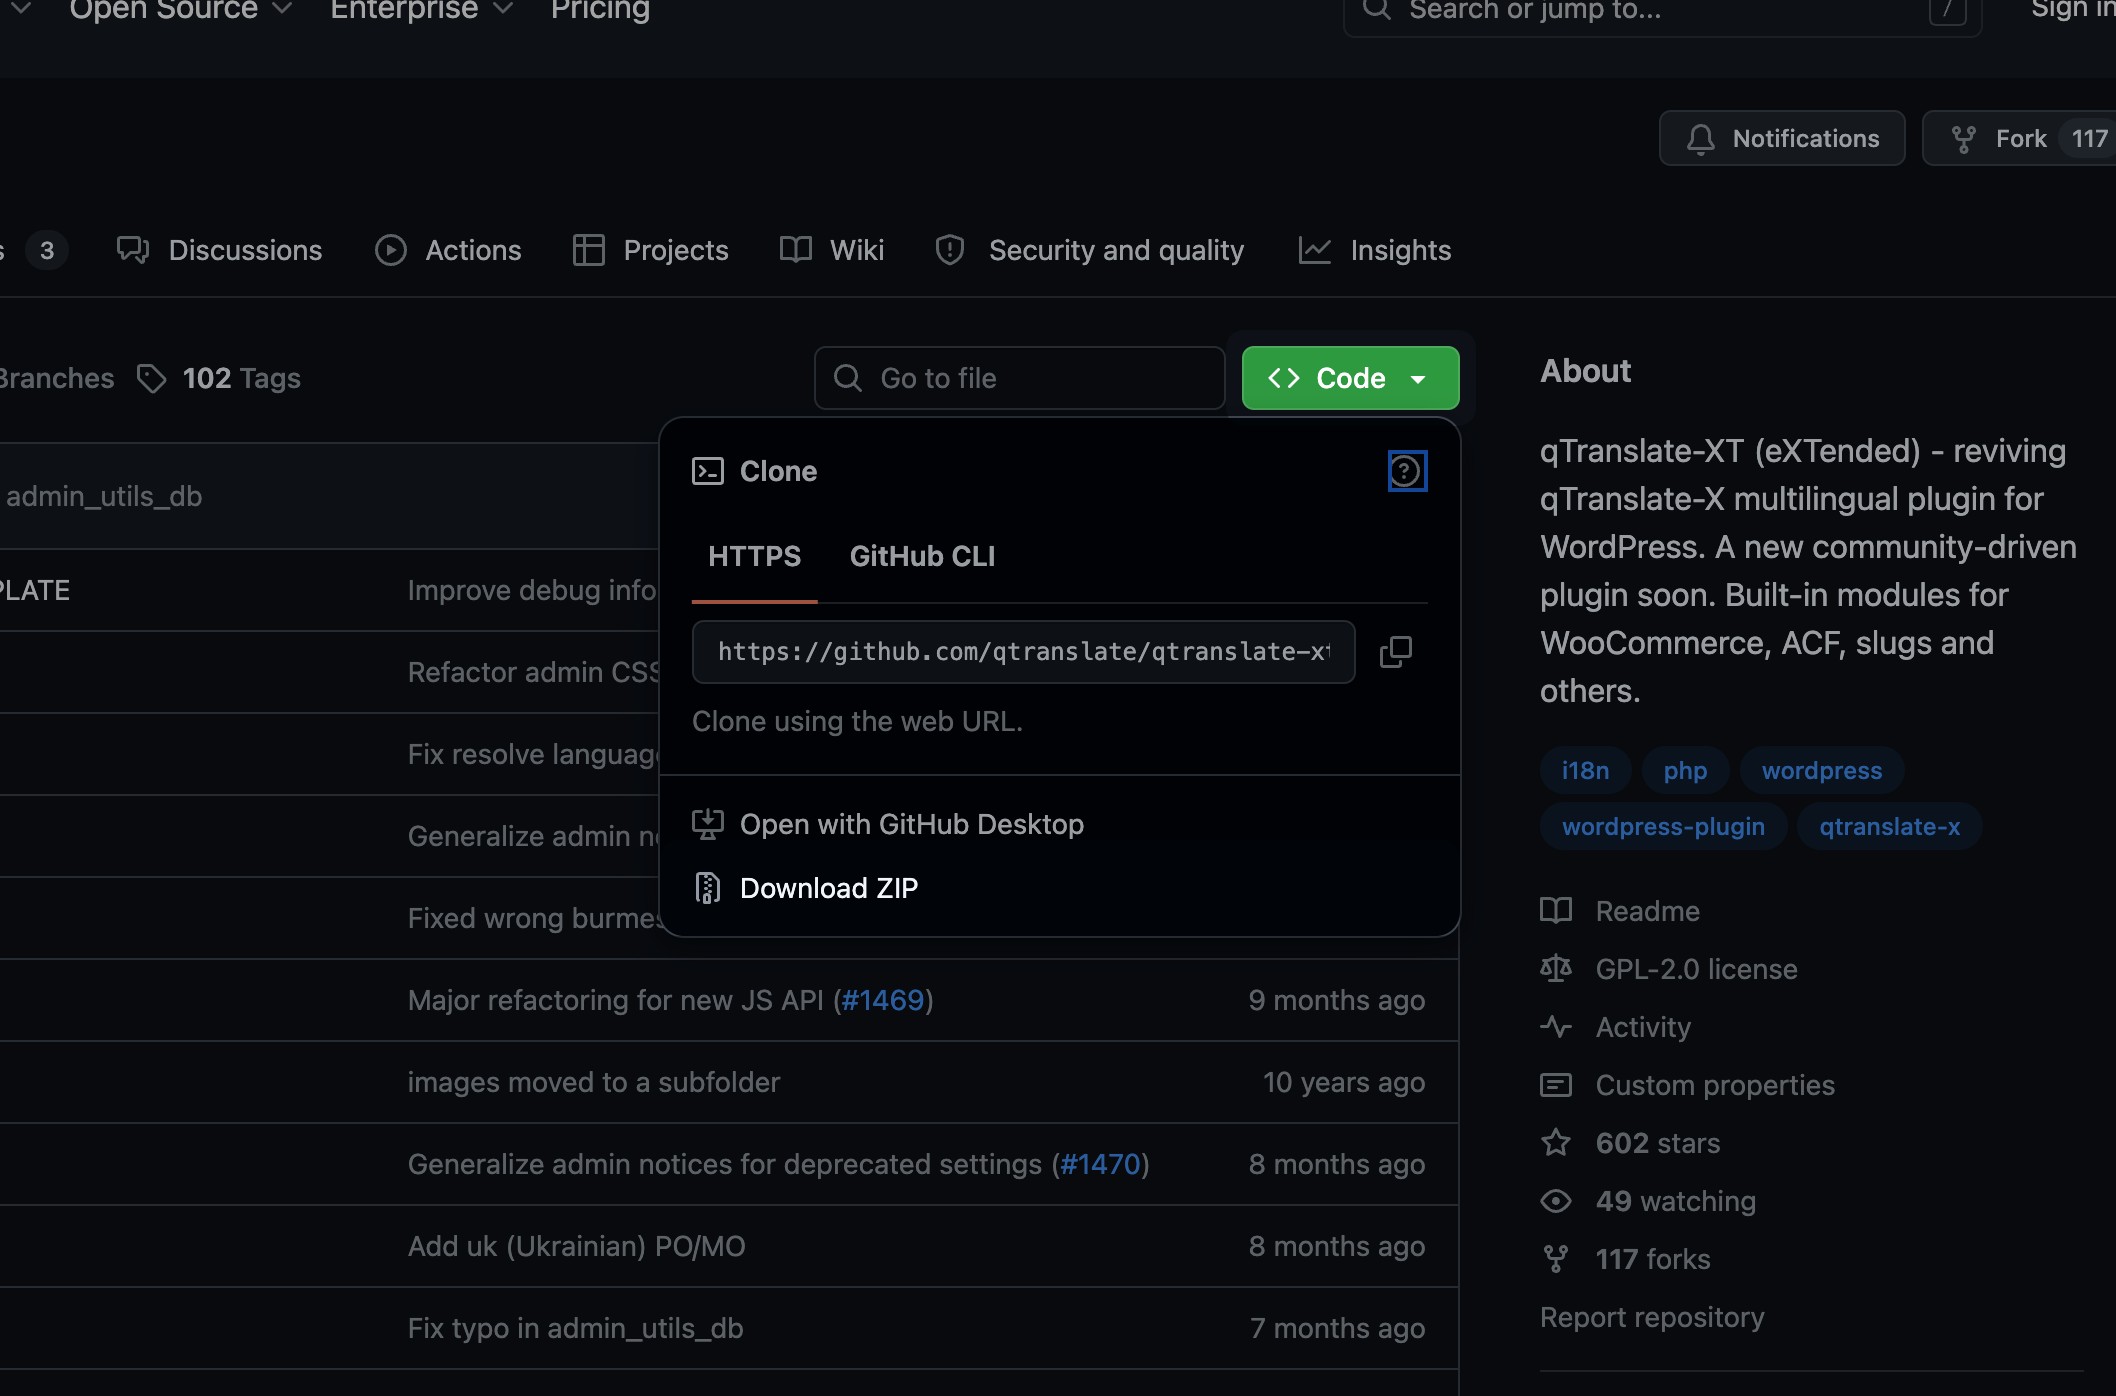The height and width of the screenshot is (1396, 2116).
Task: Click the terminal icon beside Clone
Action: click(708, 471)
